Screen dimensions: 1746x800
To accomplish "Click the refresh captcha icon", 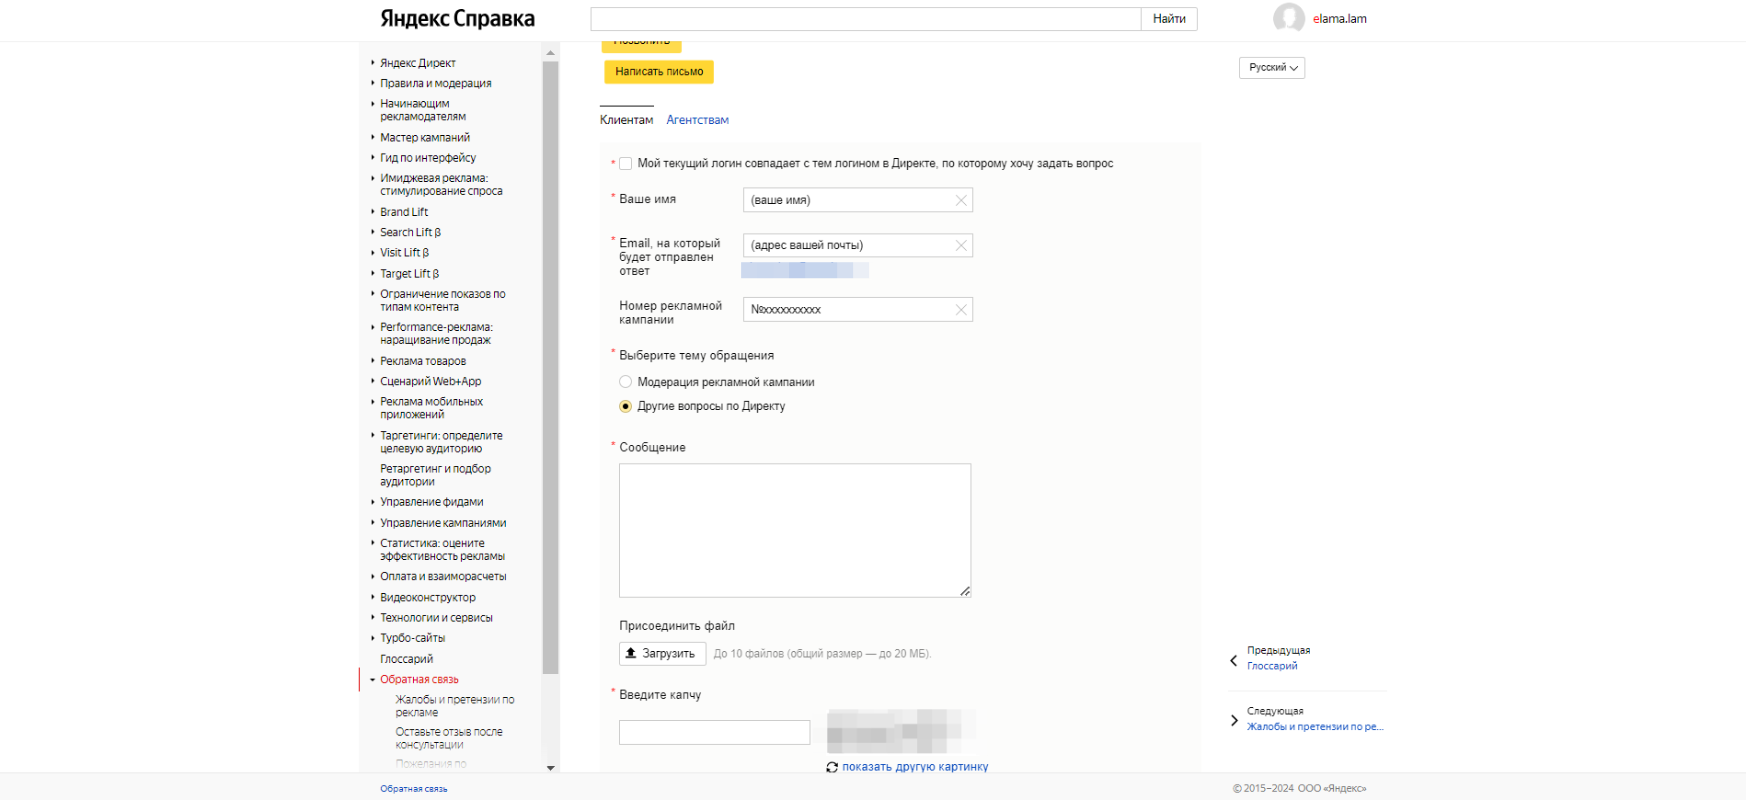I will click(x=832, y=767).
